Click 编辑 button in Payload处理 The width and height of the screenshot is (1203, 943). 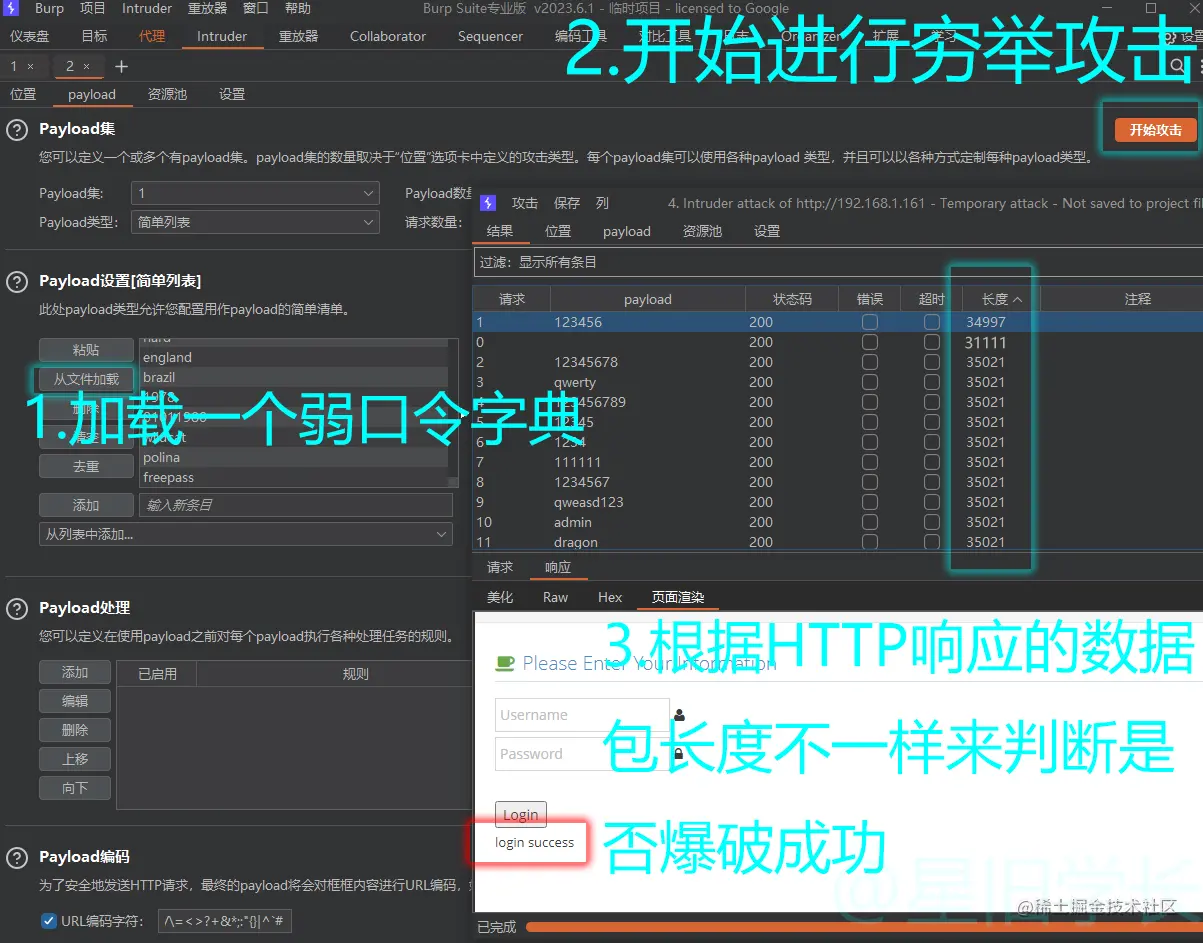tap(75, 701)
